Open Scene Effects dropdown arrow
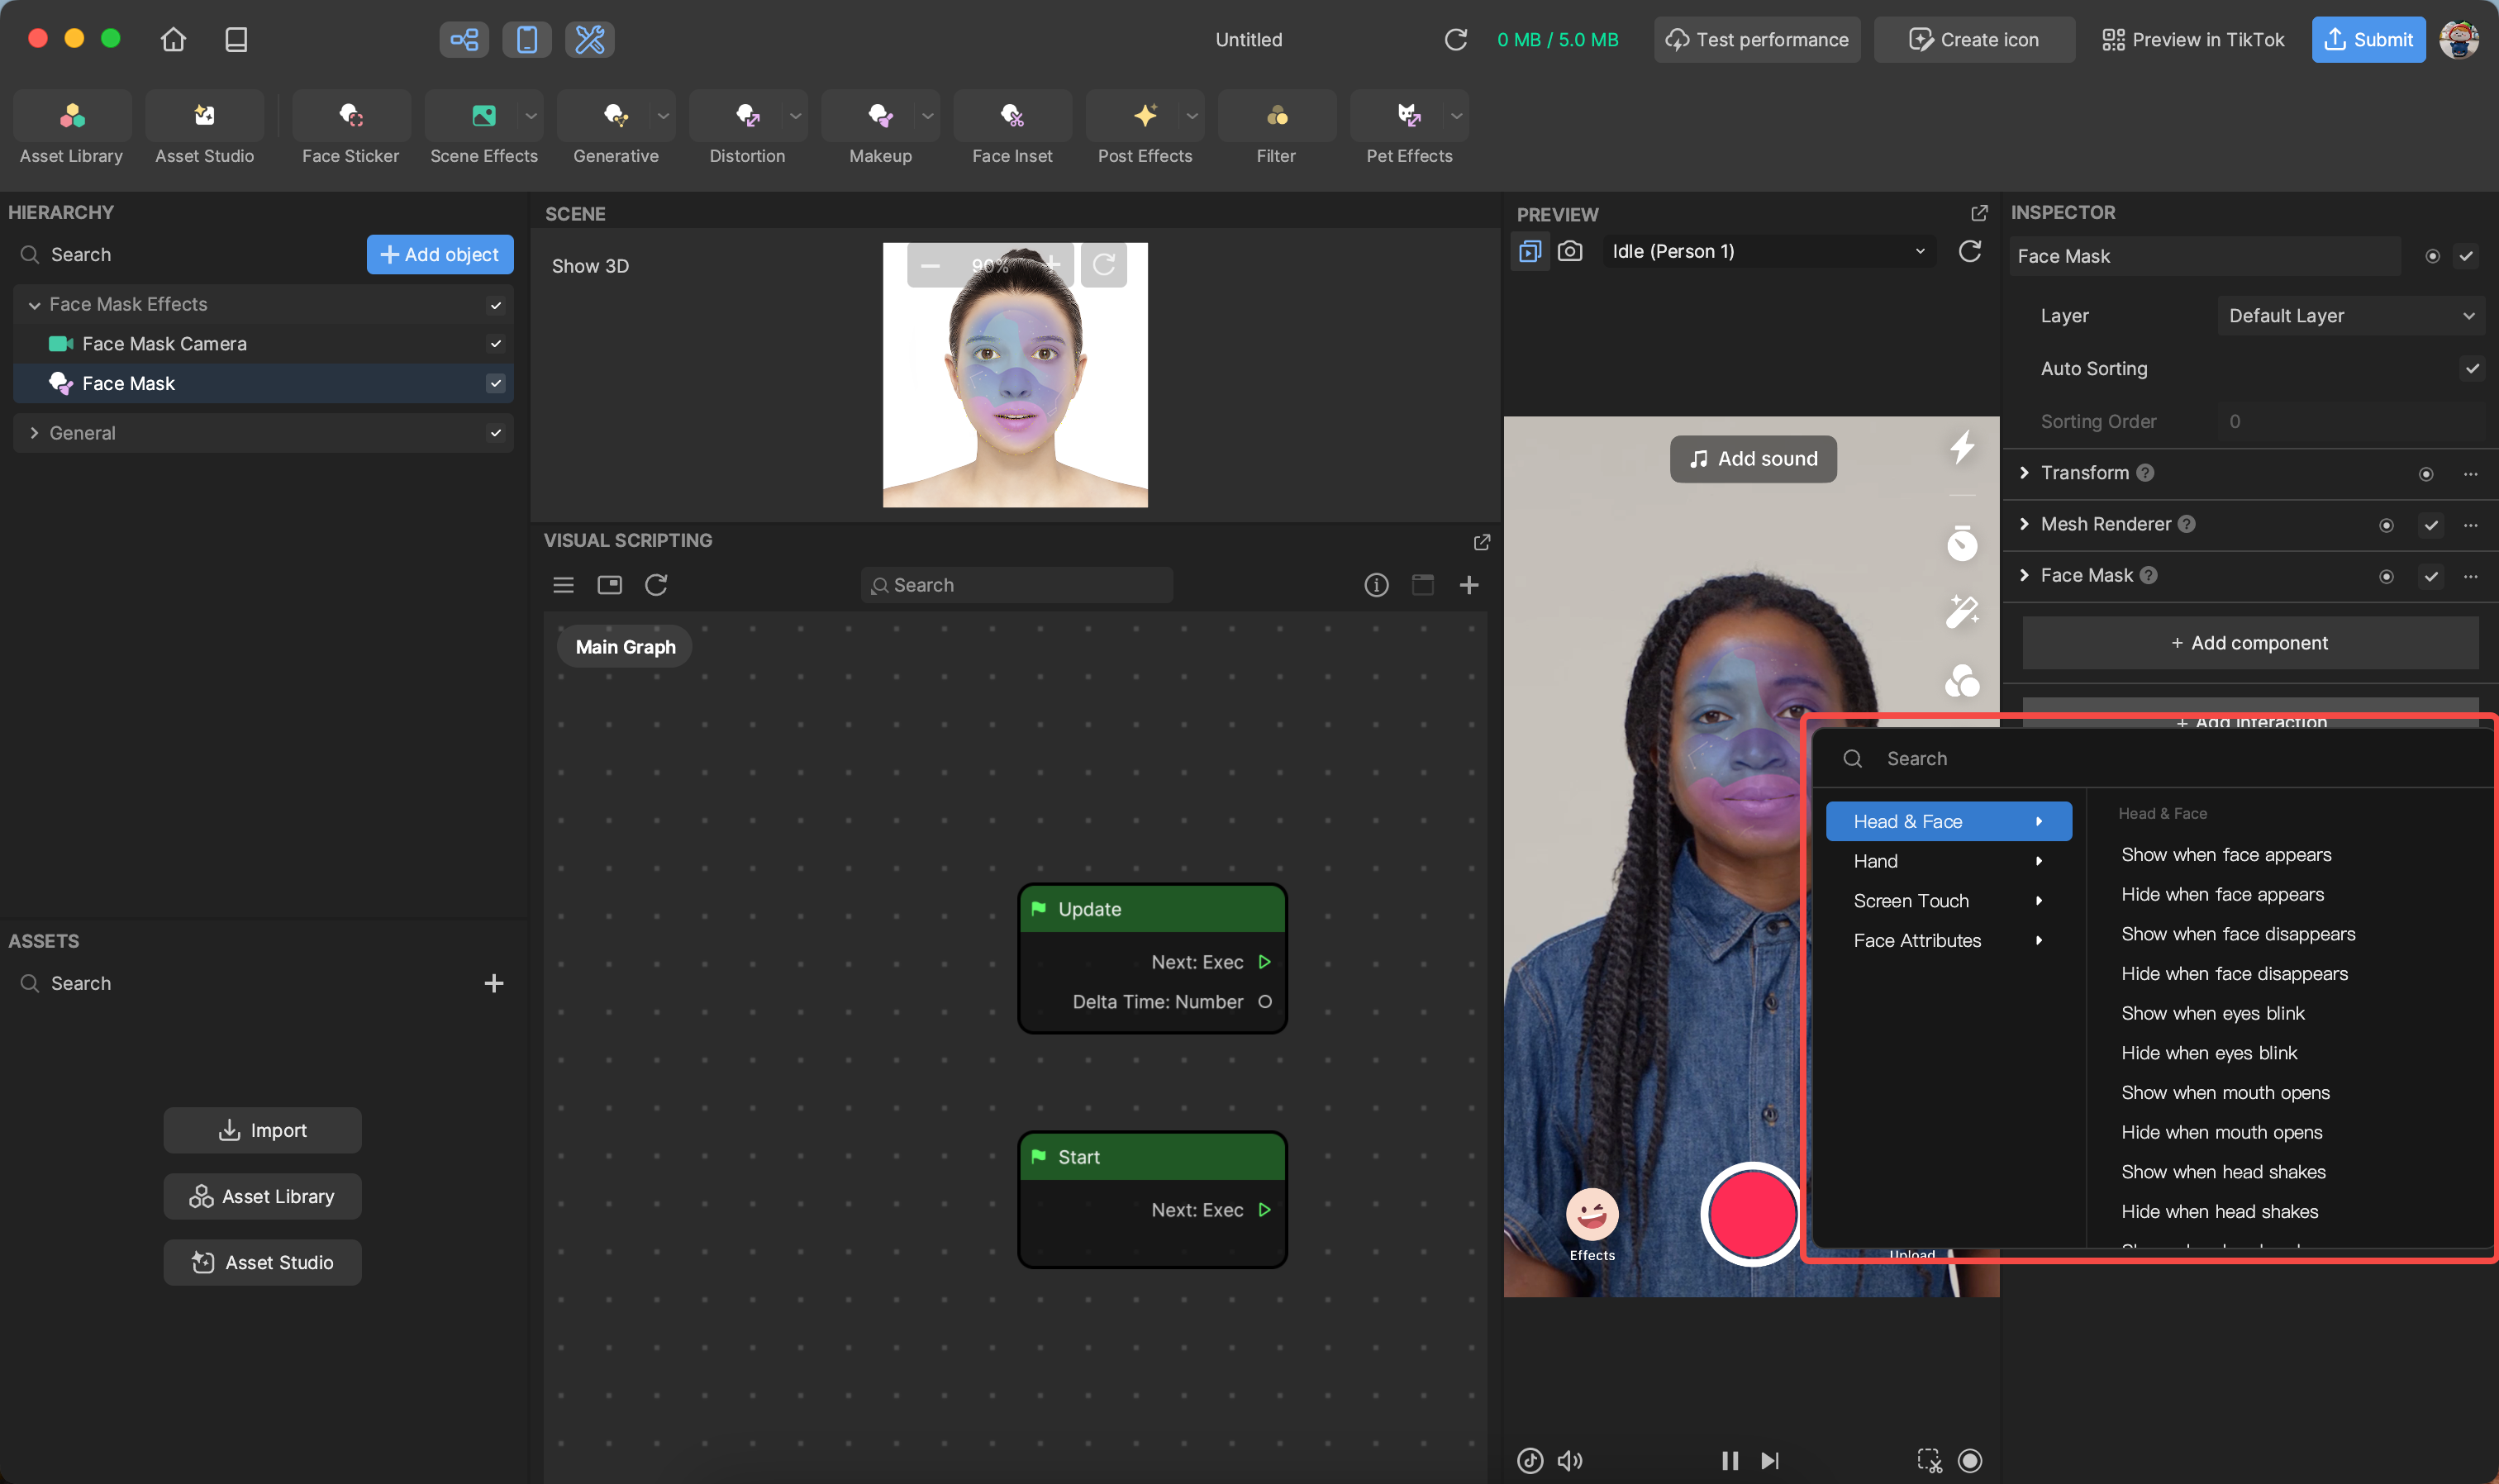Screen dimensions: 2499x1484 point(531,116)
